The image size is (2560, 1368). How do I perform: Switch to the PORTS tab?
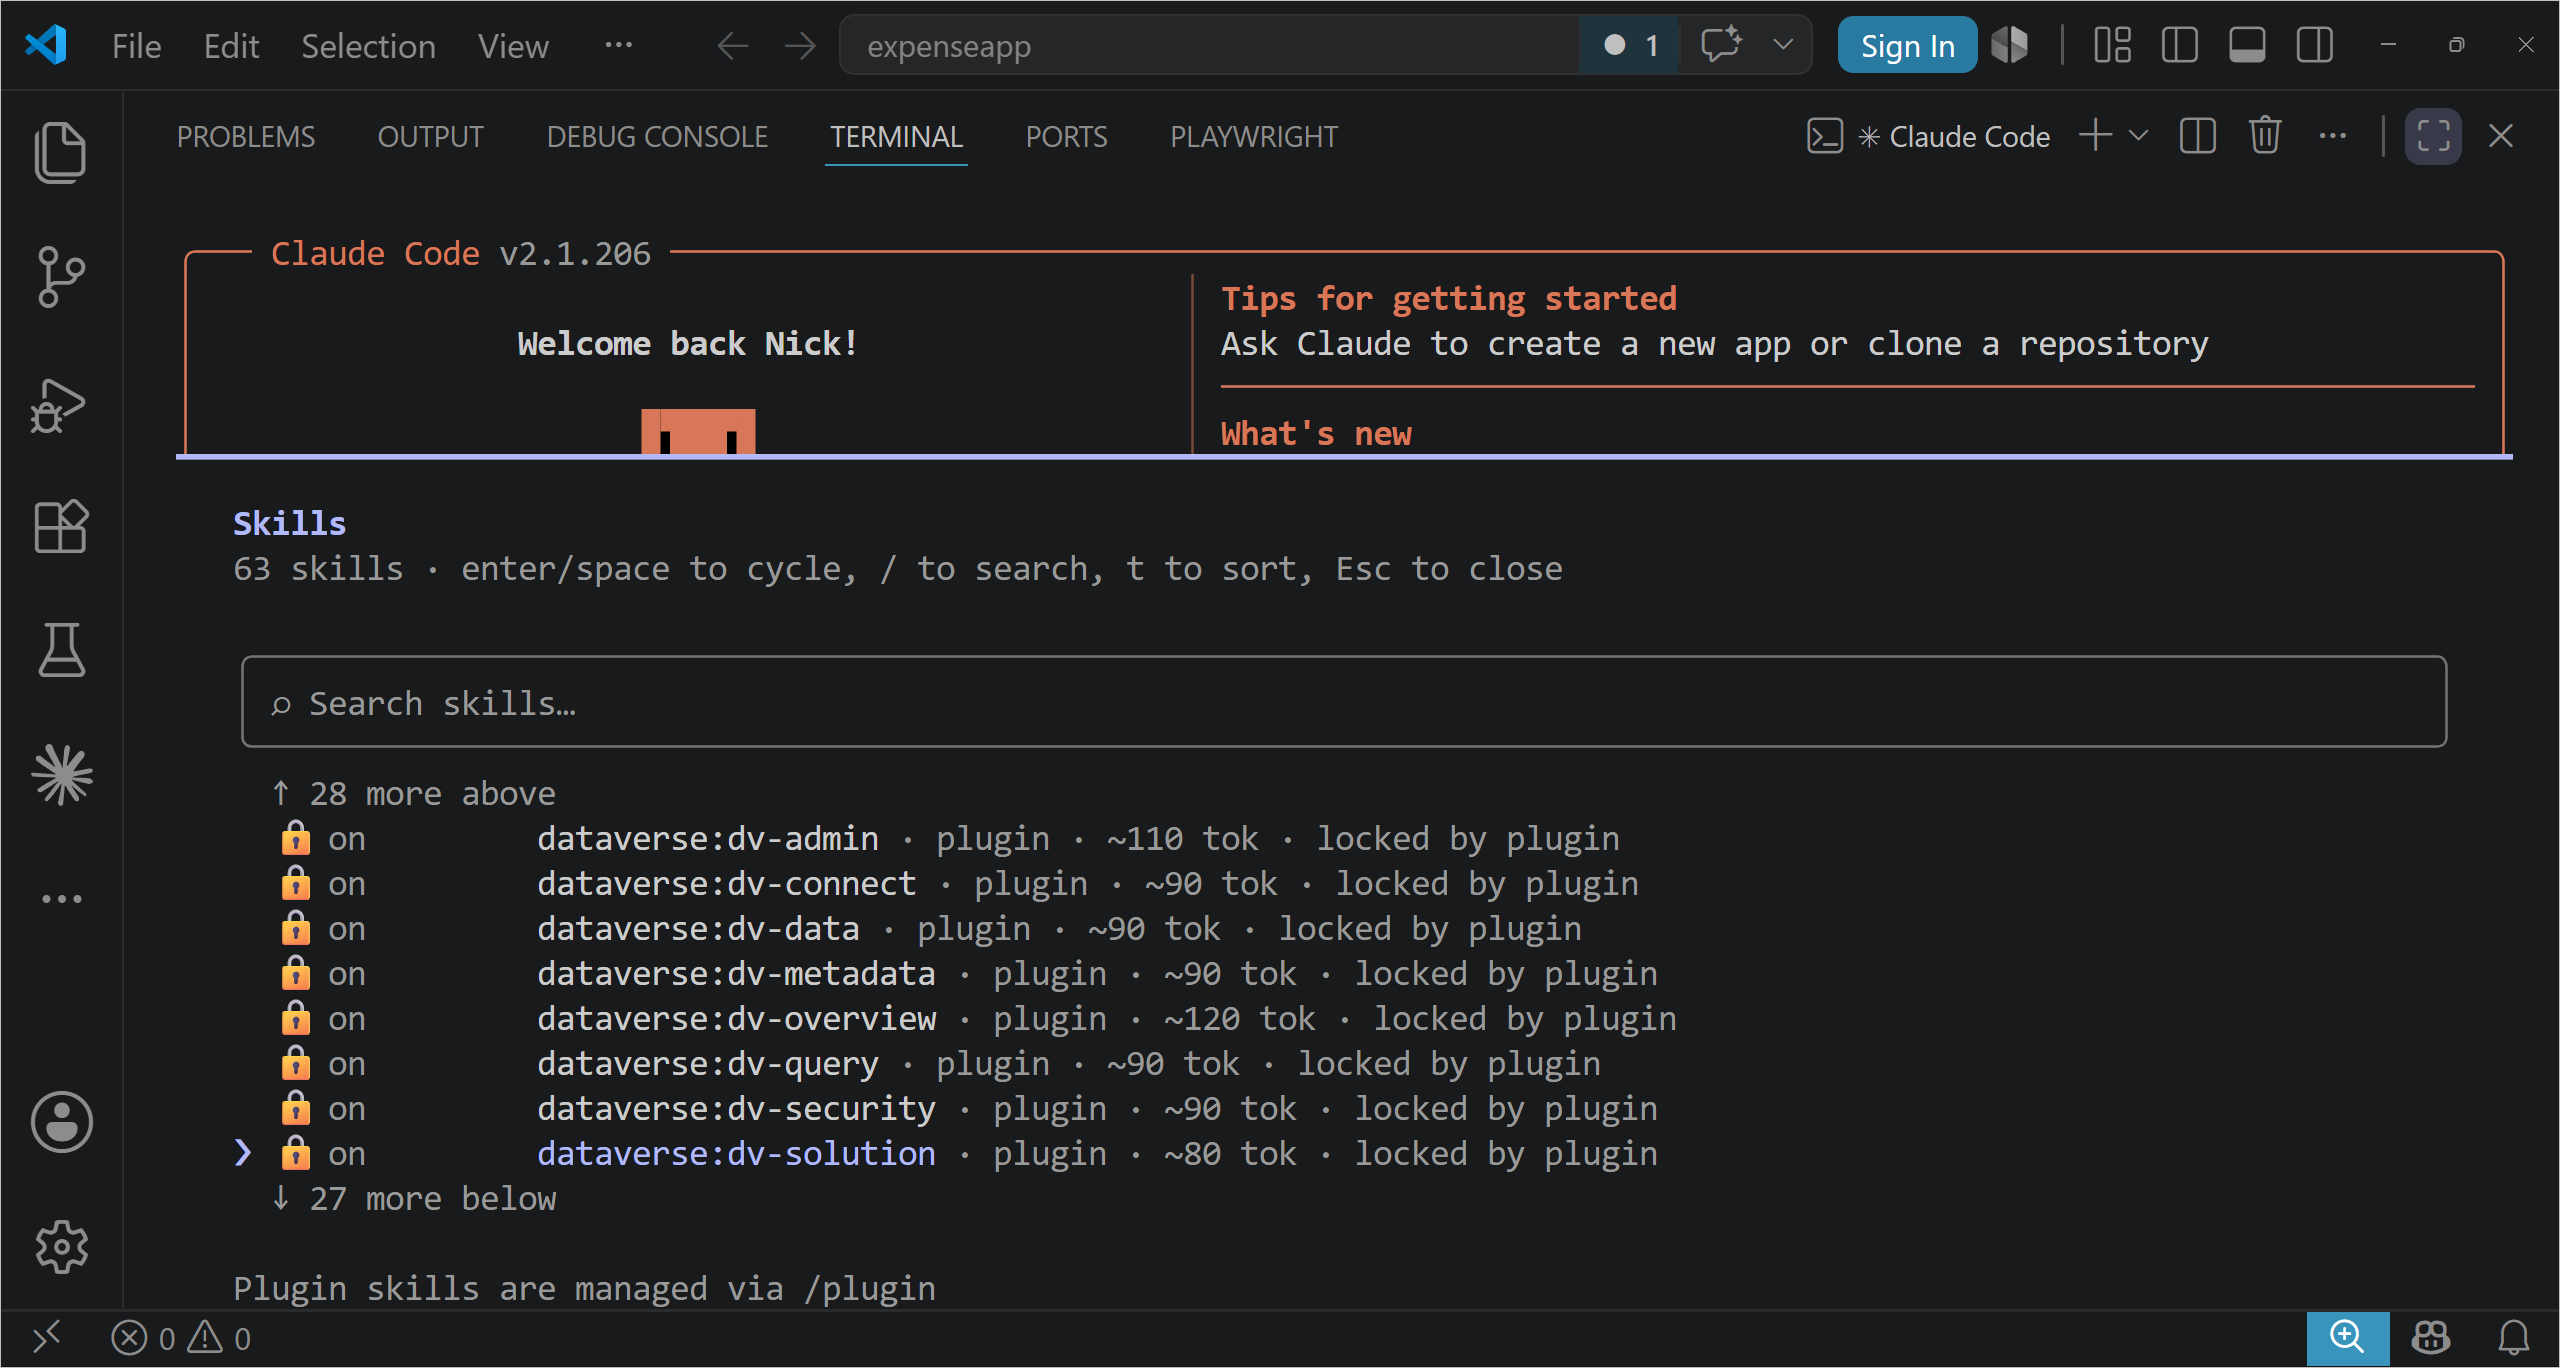pyautogui.click(x=1066, y=136)
